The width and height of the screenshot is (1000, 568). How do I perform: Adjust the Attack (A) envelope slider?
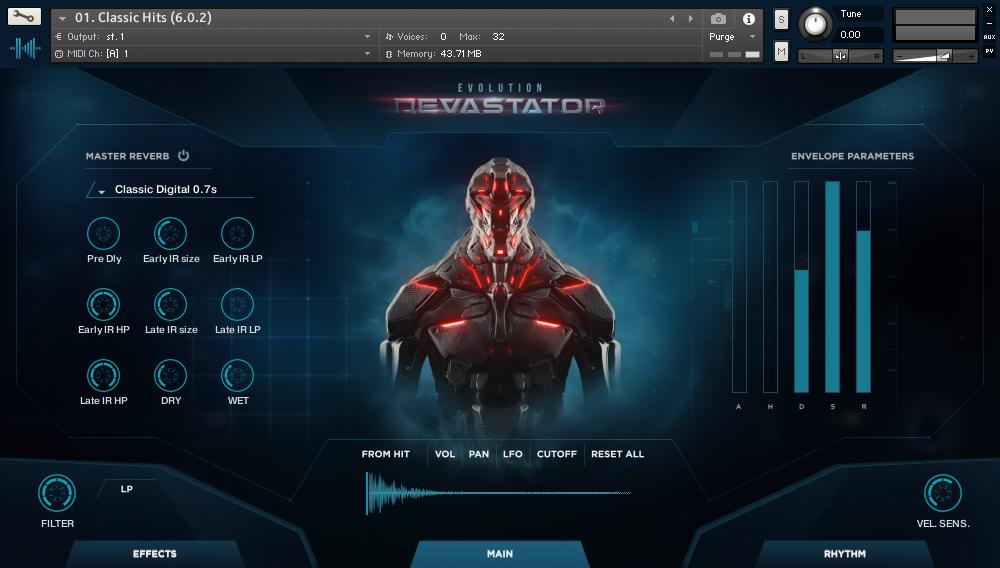(x=739, y=287)
